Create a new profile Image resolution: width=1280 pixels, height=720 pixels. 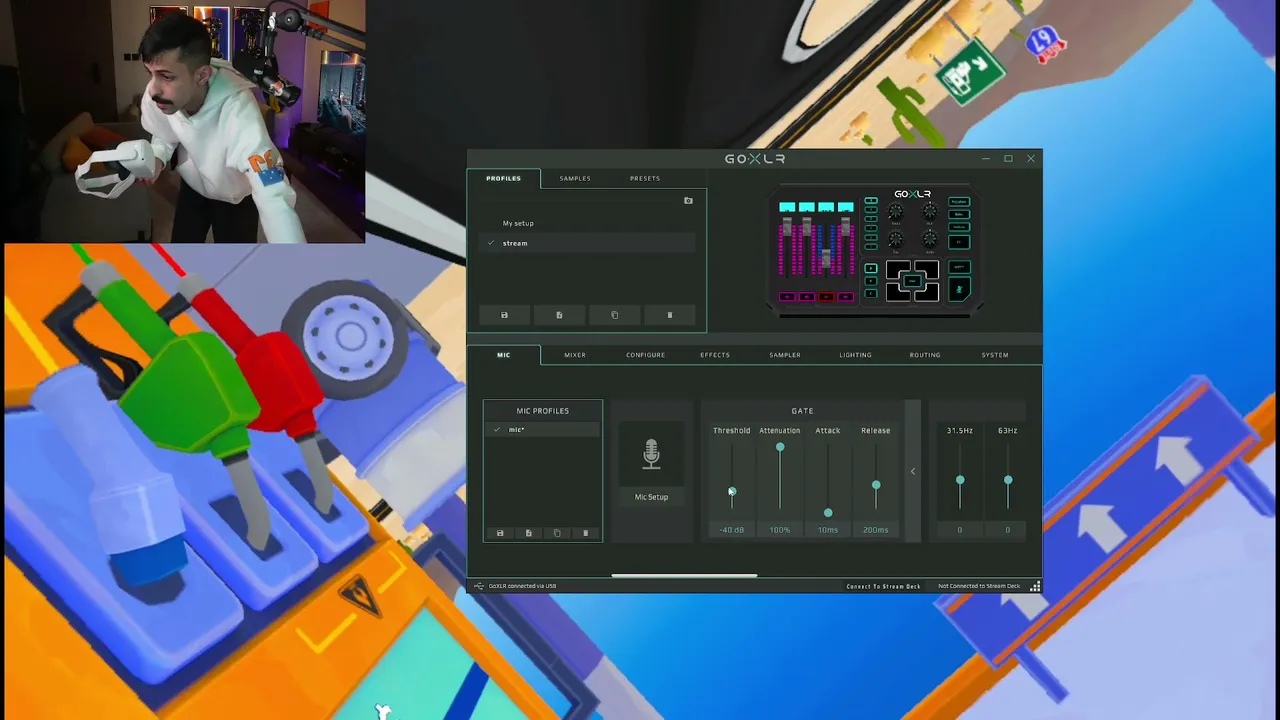point(559,315)
